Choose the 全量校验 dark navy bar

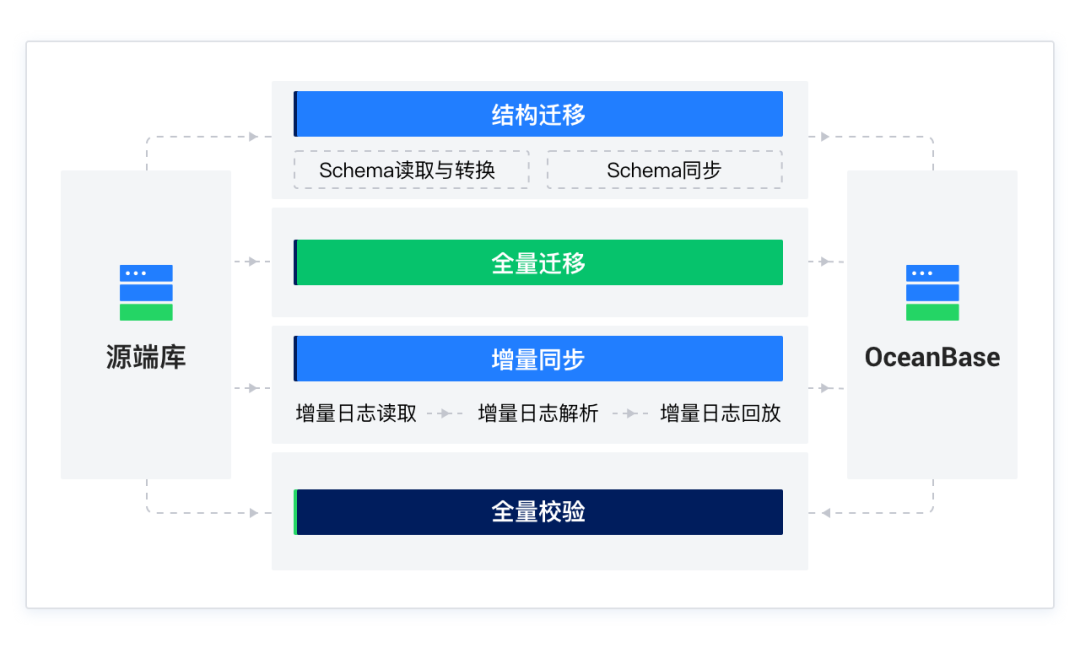(x=538, y=512)
